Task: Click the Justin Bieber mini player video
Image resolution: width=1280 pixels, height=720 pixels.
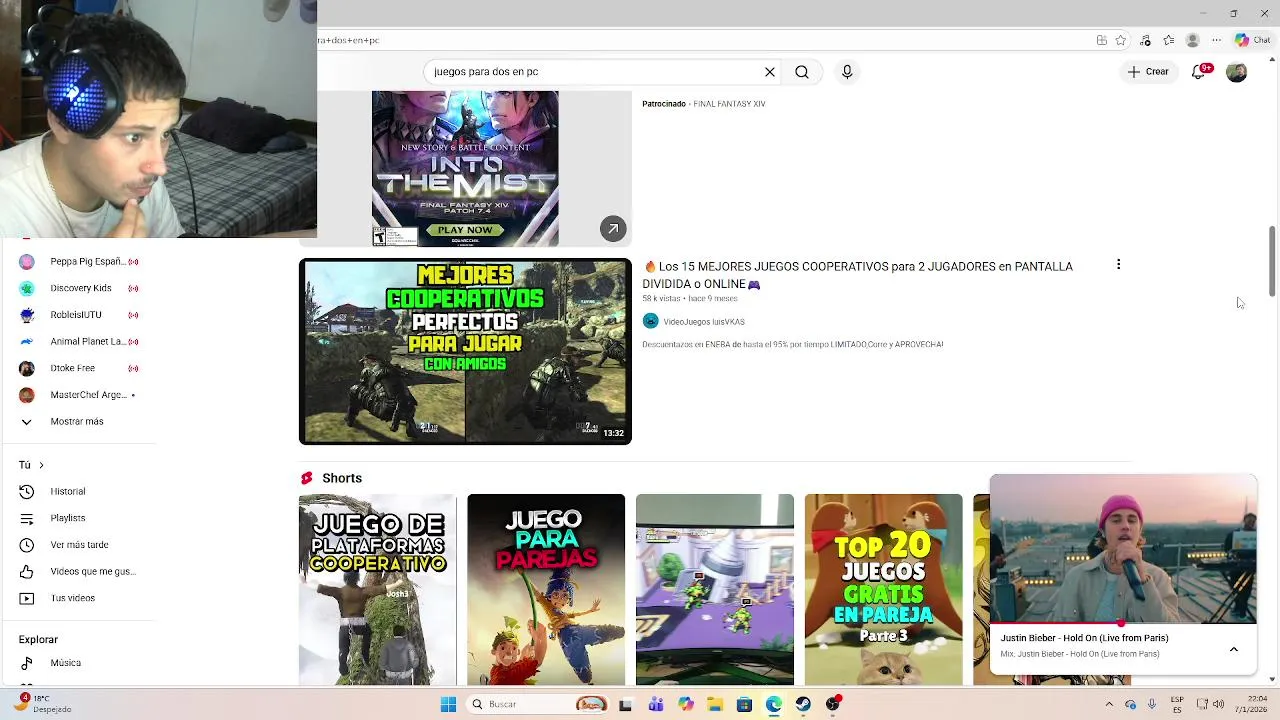Action: click(x=1123, y=550)
